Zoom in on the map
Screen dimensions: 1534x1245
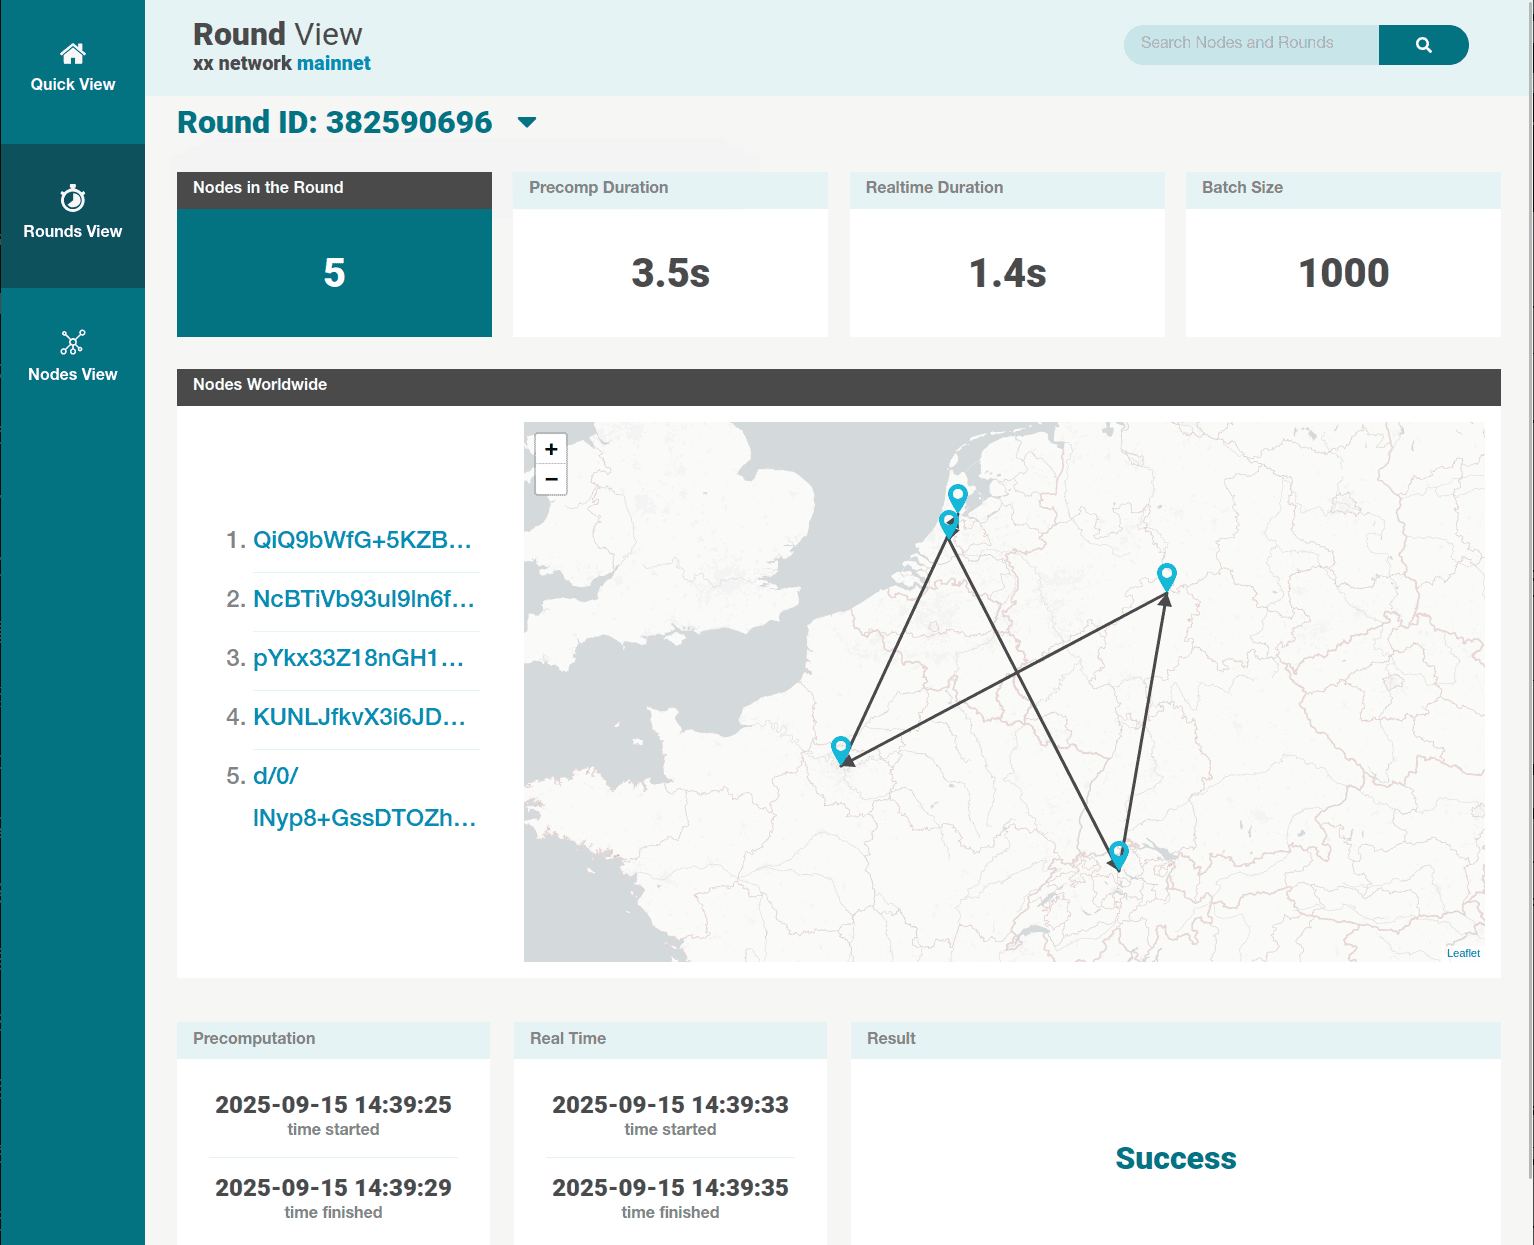tap(551, 449)
